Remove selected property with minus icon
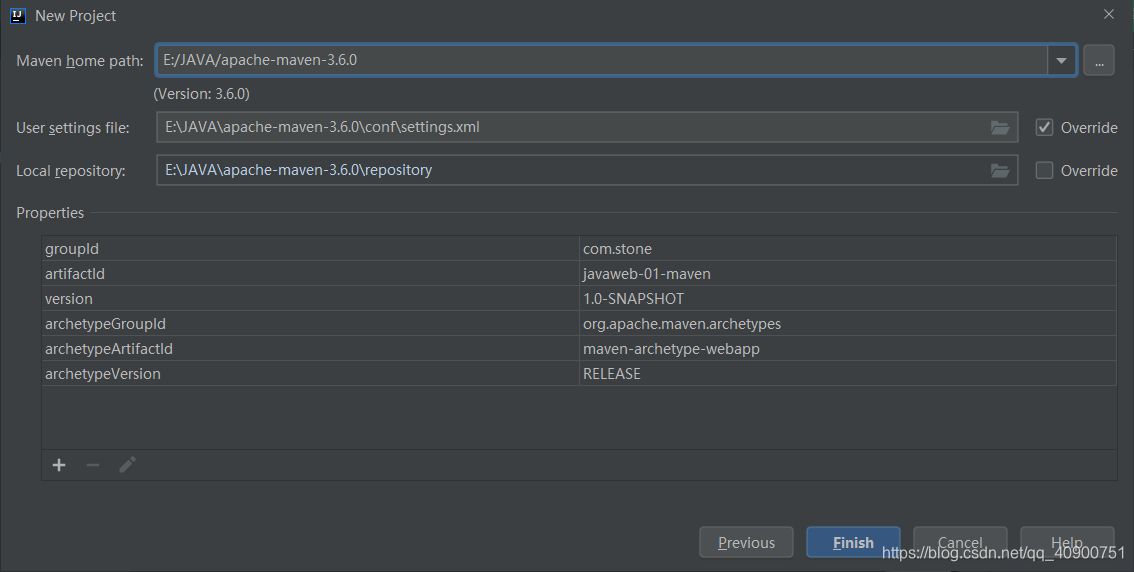Image resolution: width=1134 pixels, height=572 pixels. coord(93,465)
